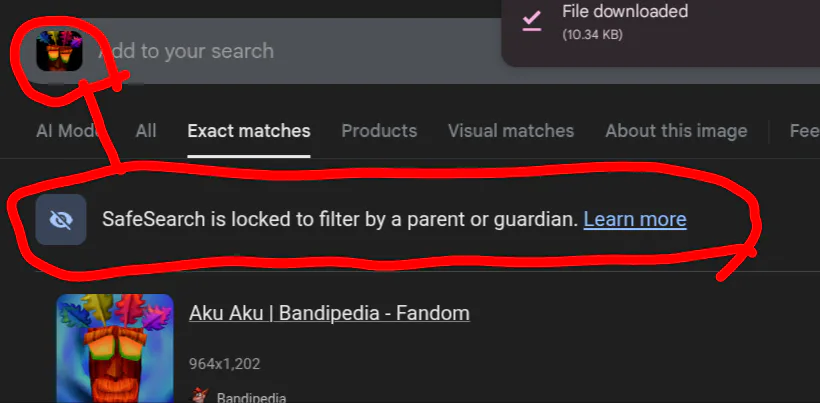
Task: Focus the "Add to your search" field
Action: point(190,51)
